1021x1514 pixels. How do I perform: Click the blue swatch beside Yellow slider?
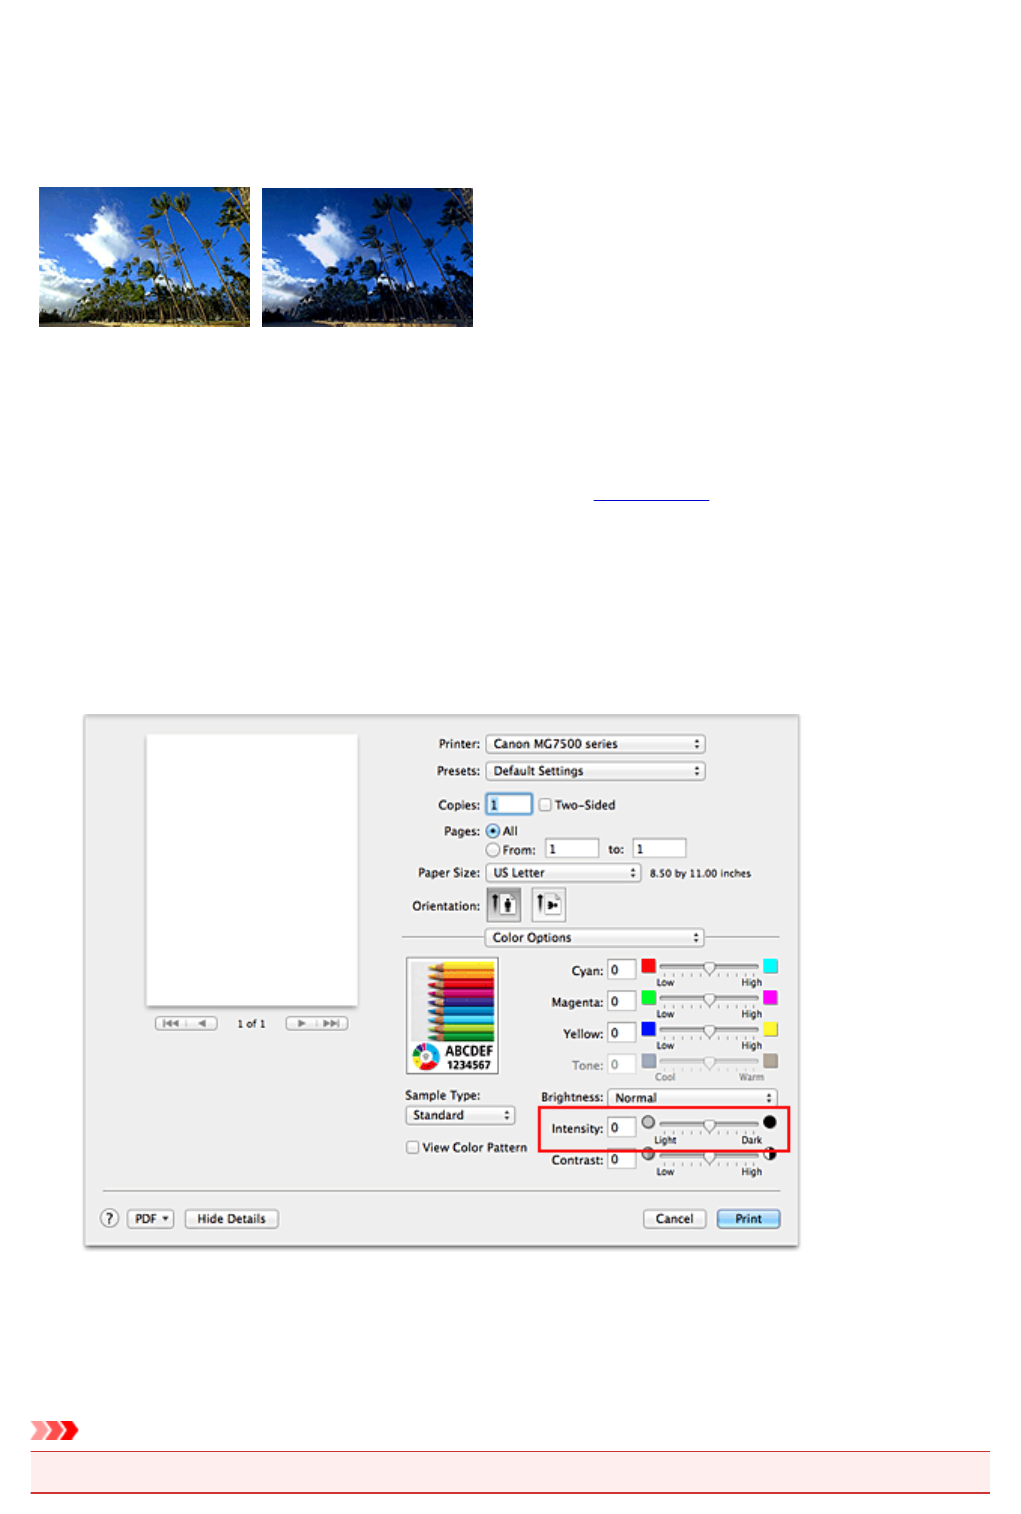pyautogui.click(x=648, y=1029)
